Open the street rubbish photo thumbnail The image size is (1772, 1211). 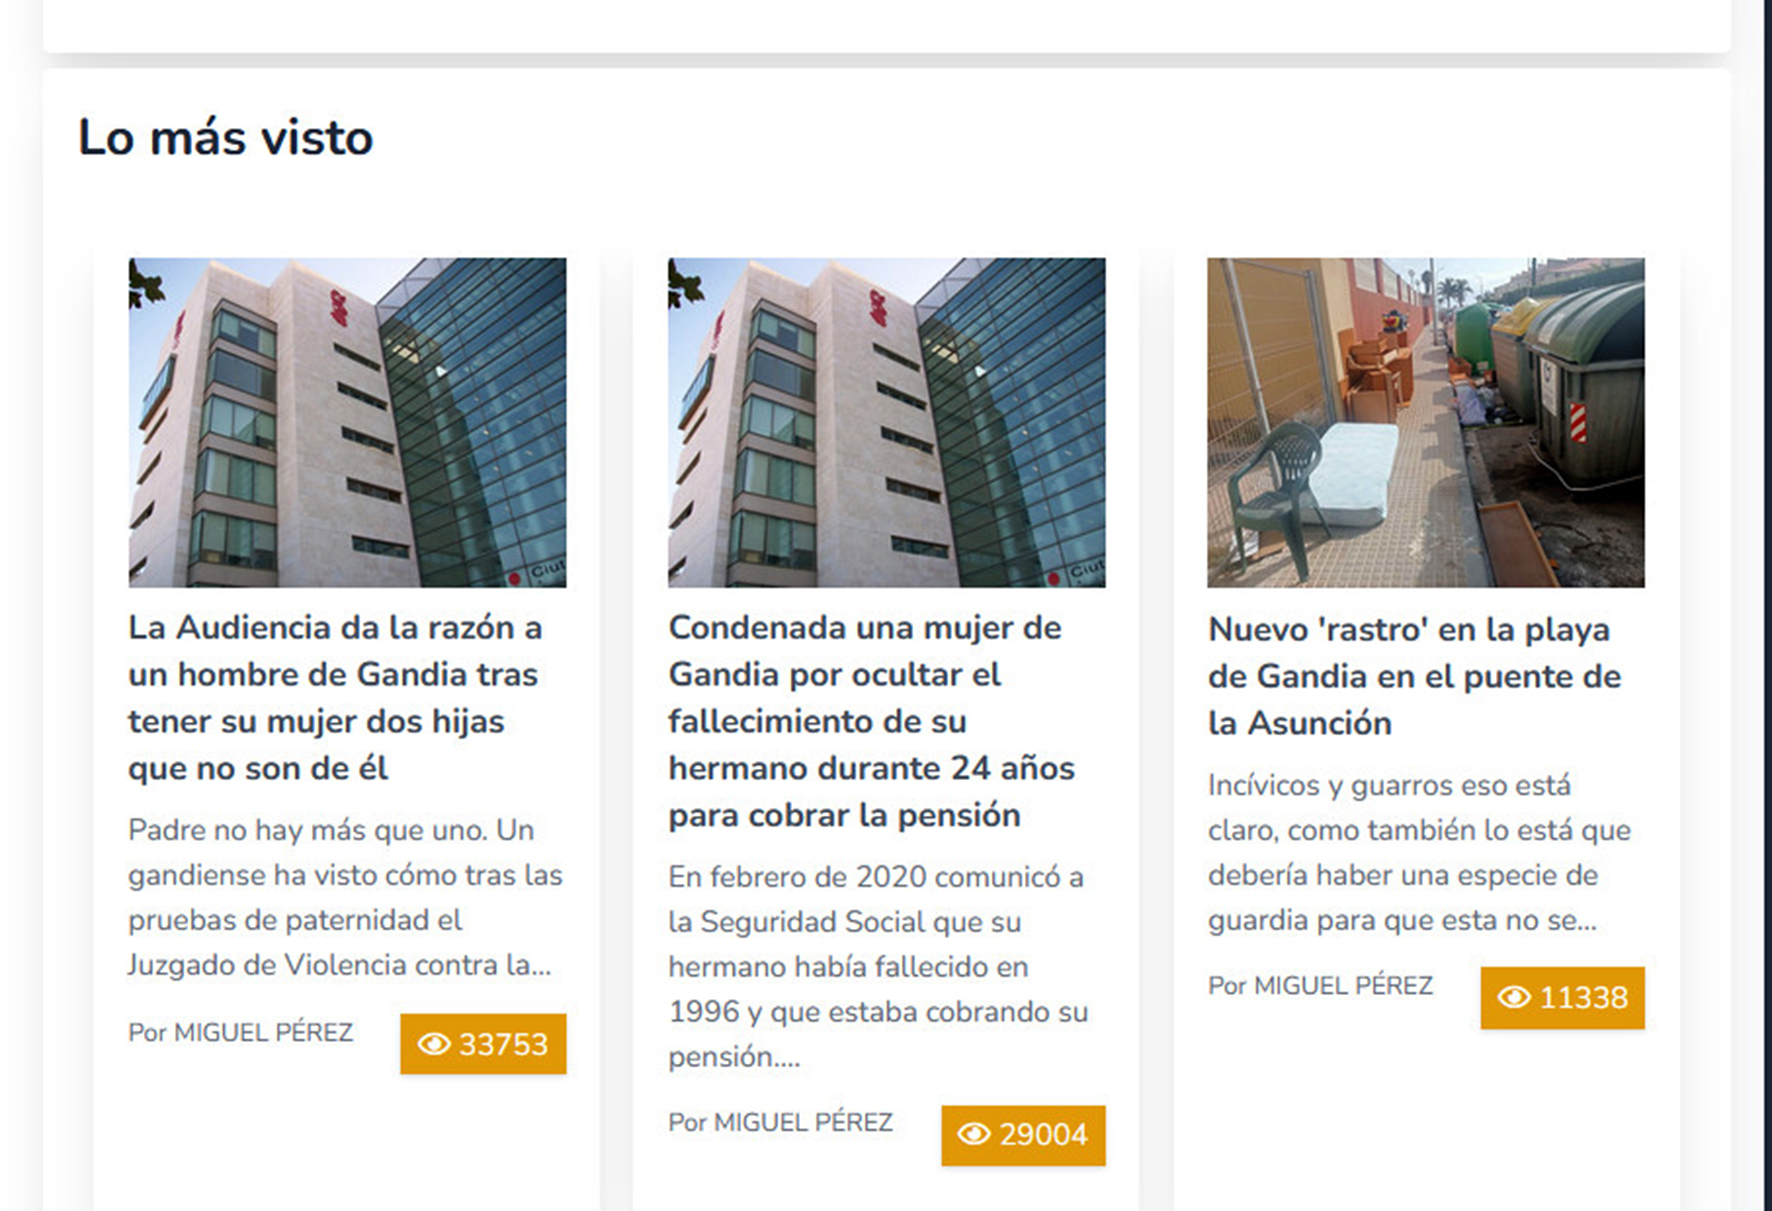pyautogui.click(x=1426, y=422)
